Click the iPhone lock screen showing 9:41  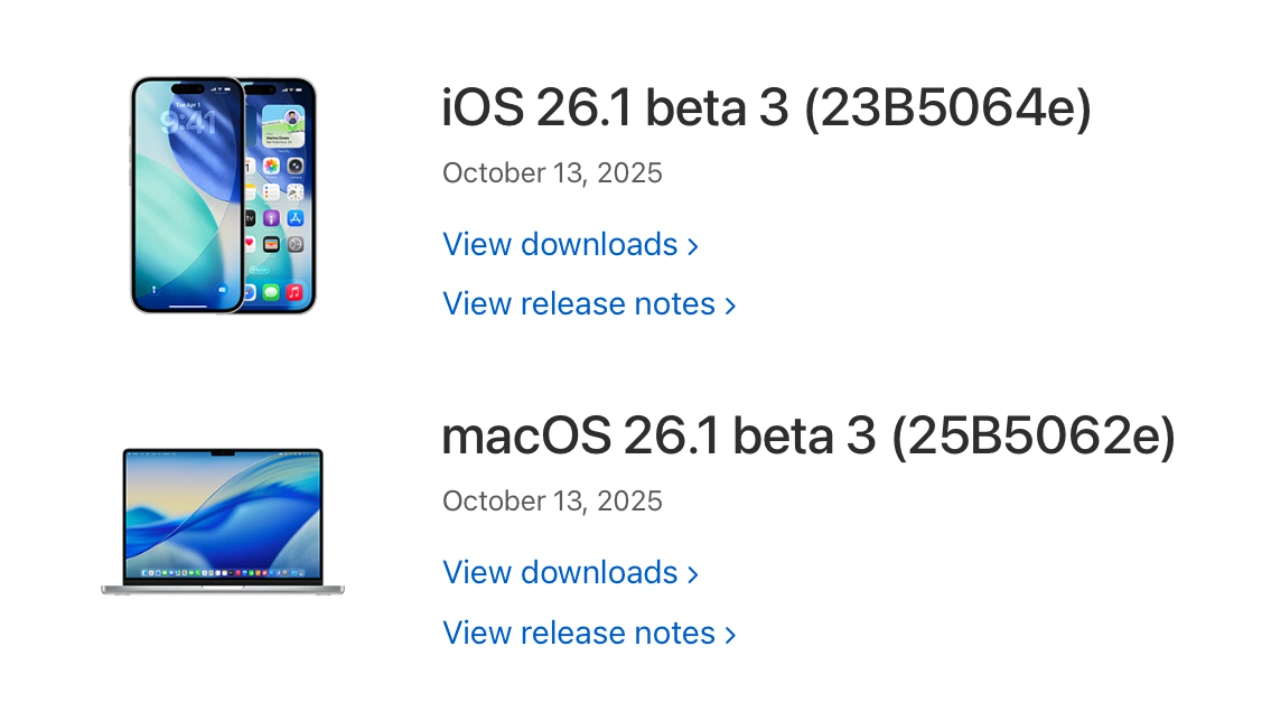(187, 195)
